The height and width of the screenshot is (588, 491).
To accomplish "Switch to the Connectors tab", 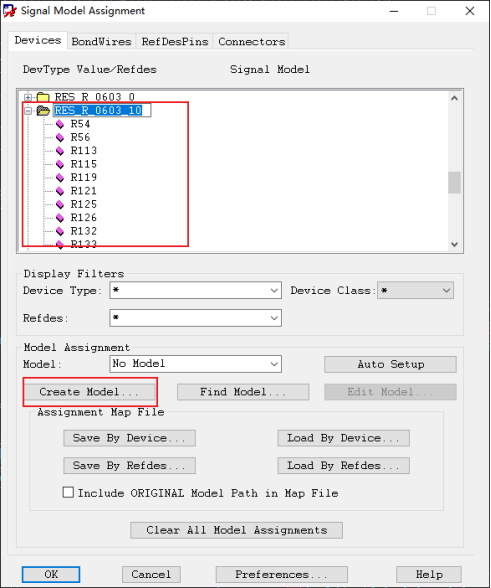I will point(252,42).
